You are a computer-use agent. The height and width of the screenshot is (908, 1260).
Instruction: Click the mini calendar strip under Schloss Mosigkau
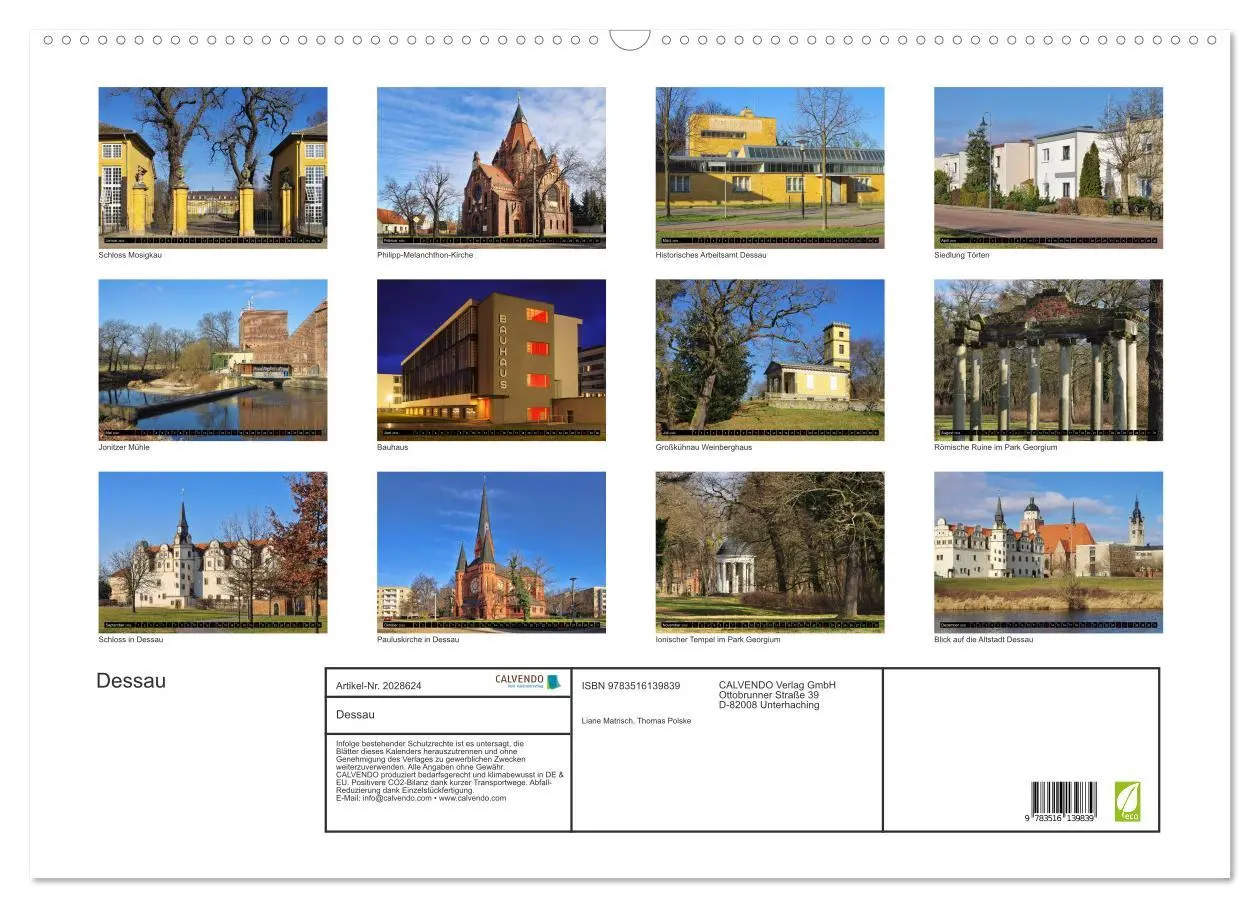click(x=213, y=239)
